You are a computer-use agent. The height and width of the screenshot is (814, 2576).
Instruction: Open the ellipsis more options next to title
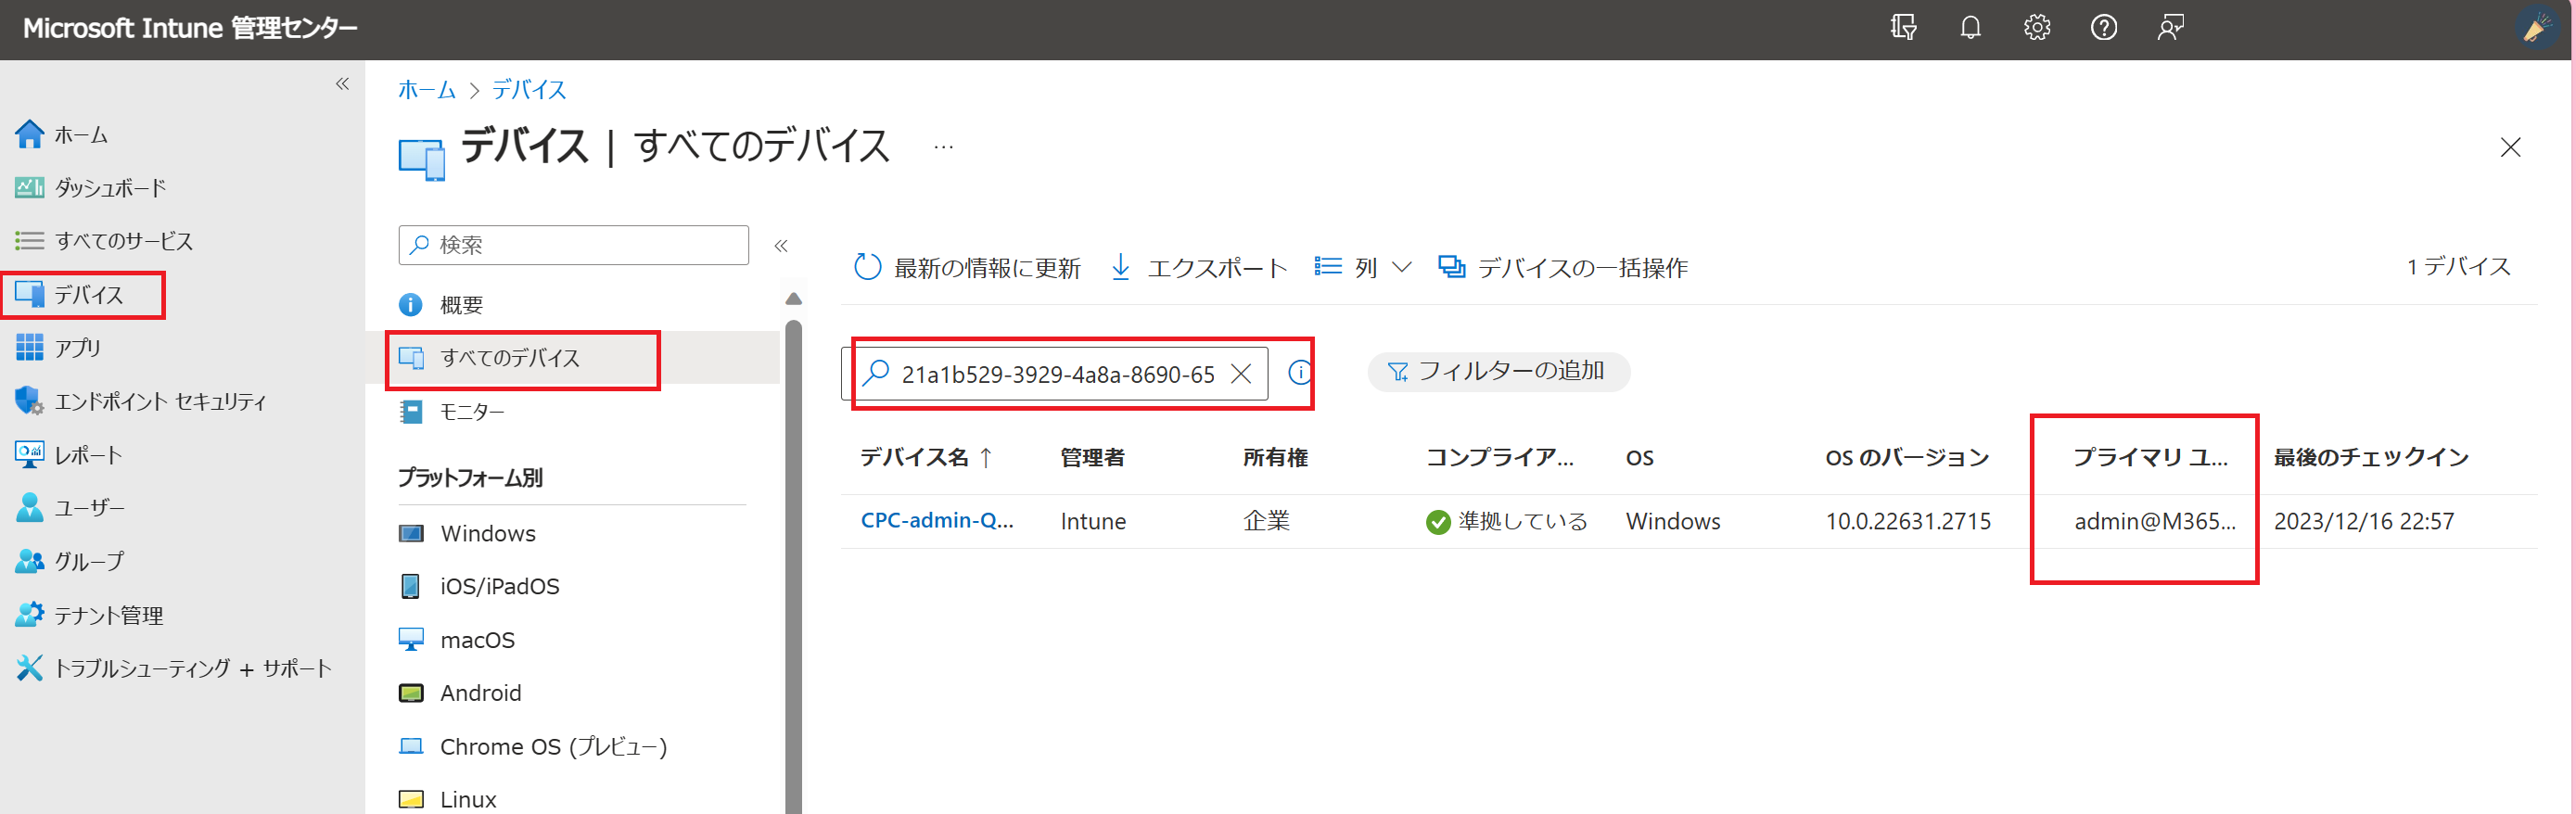point(943,147)
